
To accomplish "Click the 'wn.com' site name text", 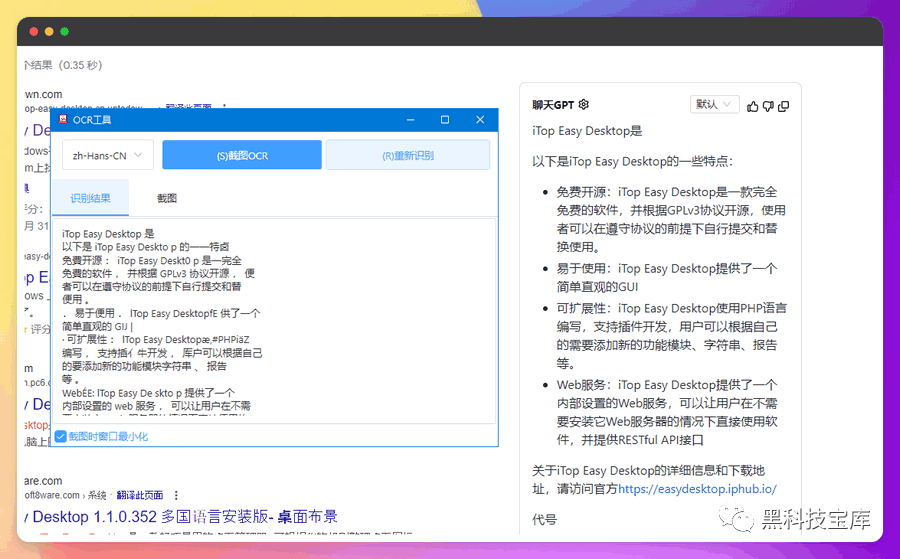I will (x=44, y=95).
